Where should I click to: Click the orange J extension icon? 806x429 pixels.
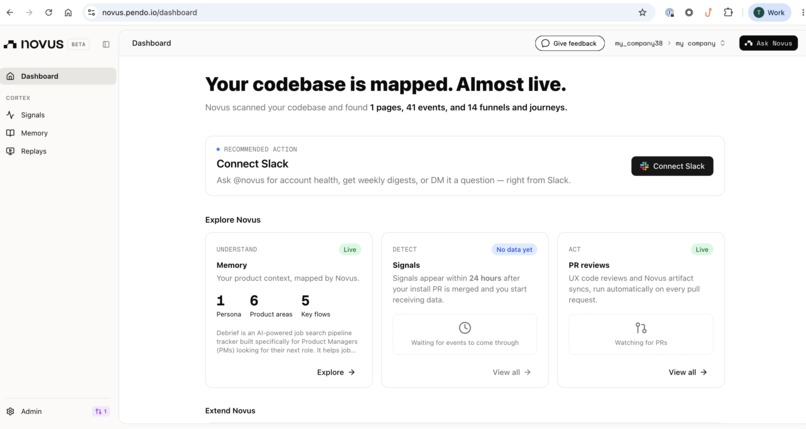pos(708,12)
